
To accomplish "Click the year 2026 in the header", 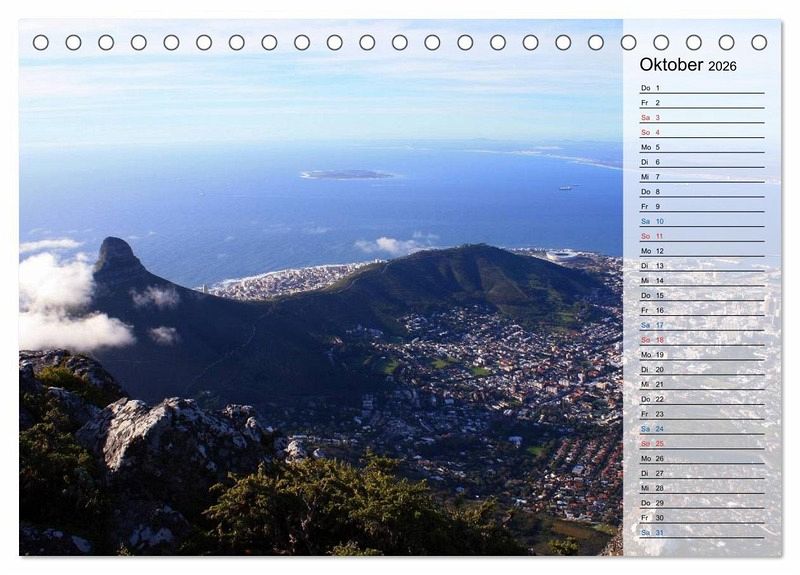I will [722, 66].
